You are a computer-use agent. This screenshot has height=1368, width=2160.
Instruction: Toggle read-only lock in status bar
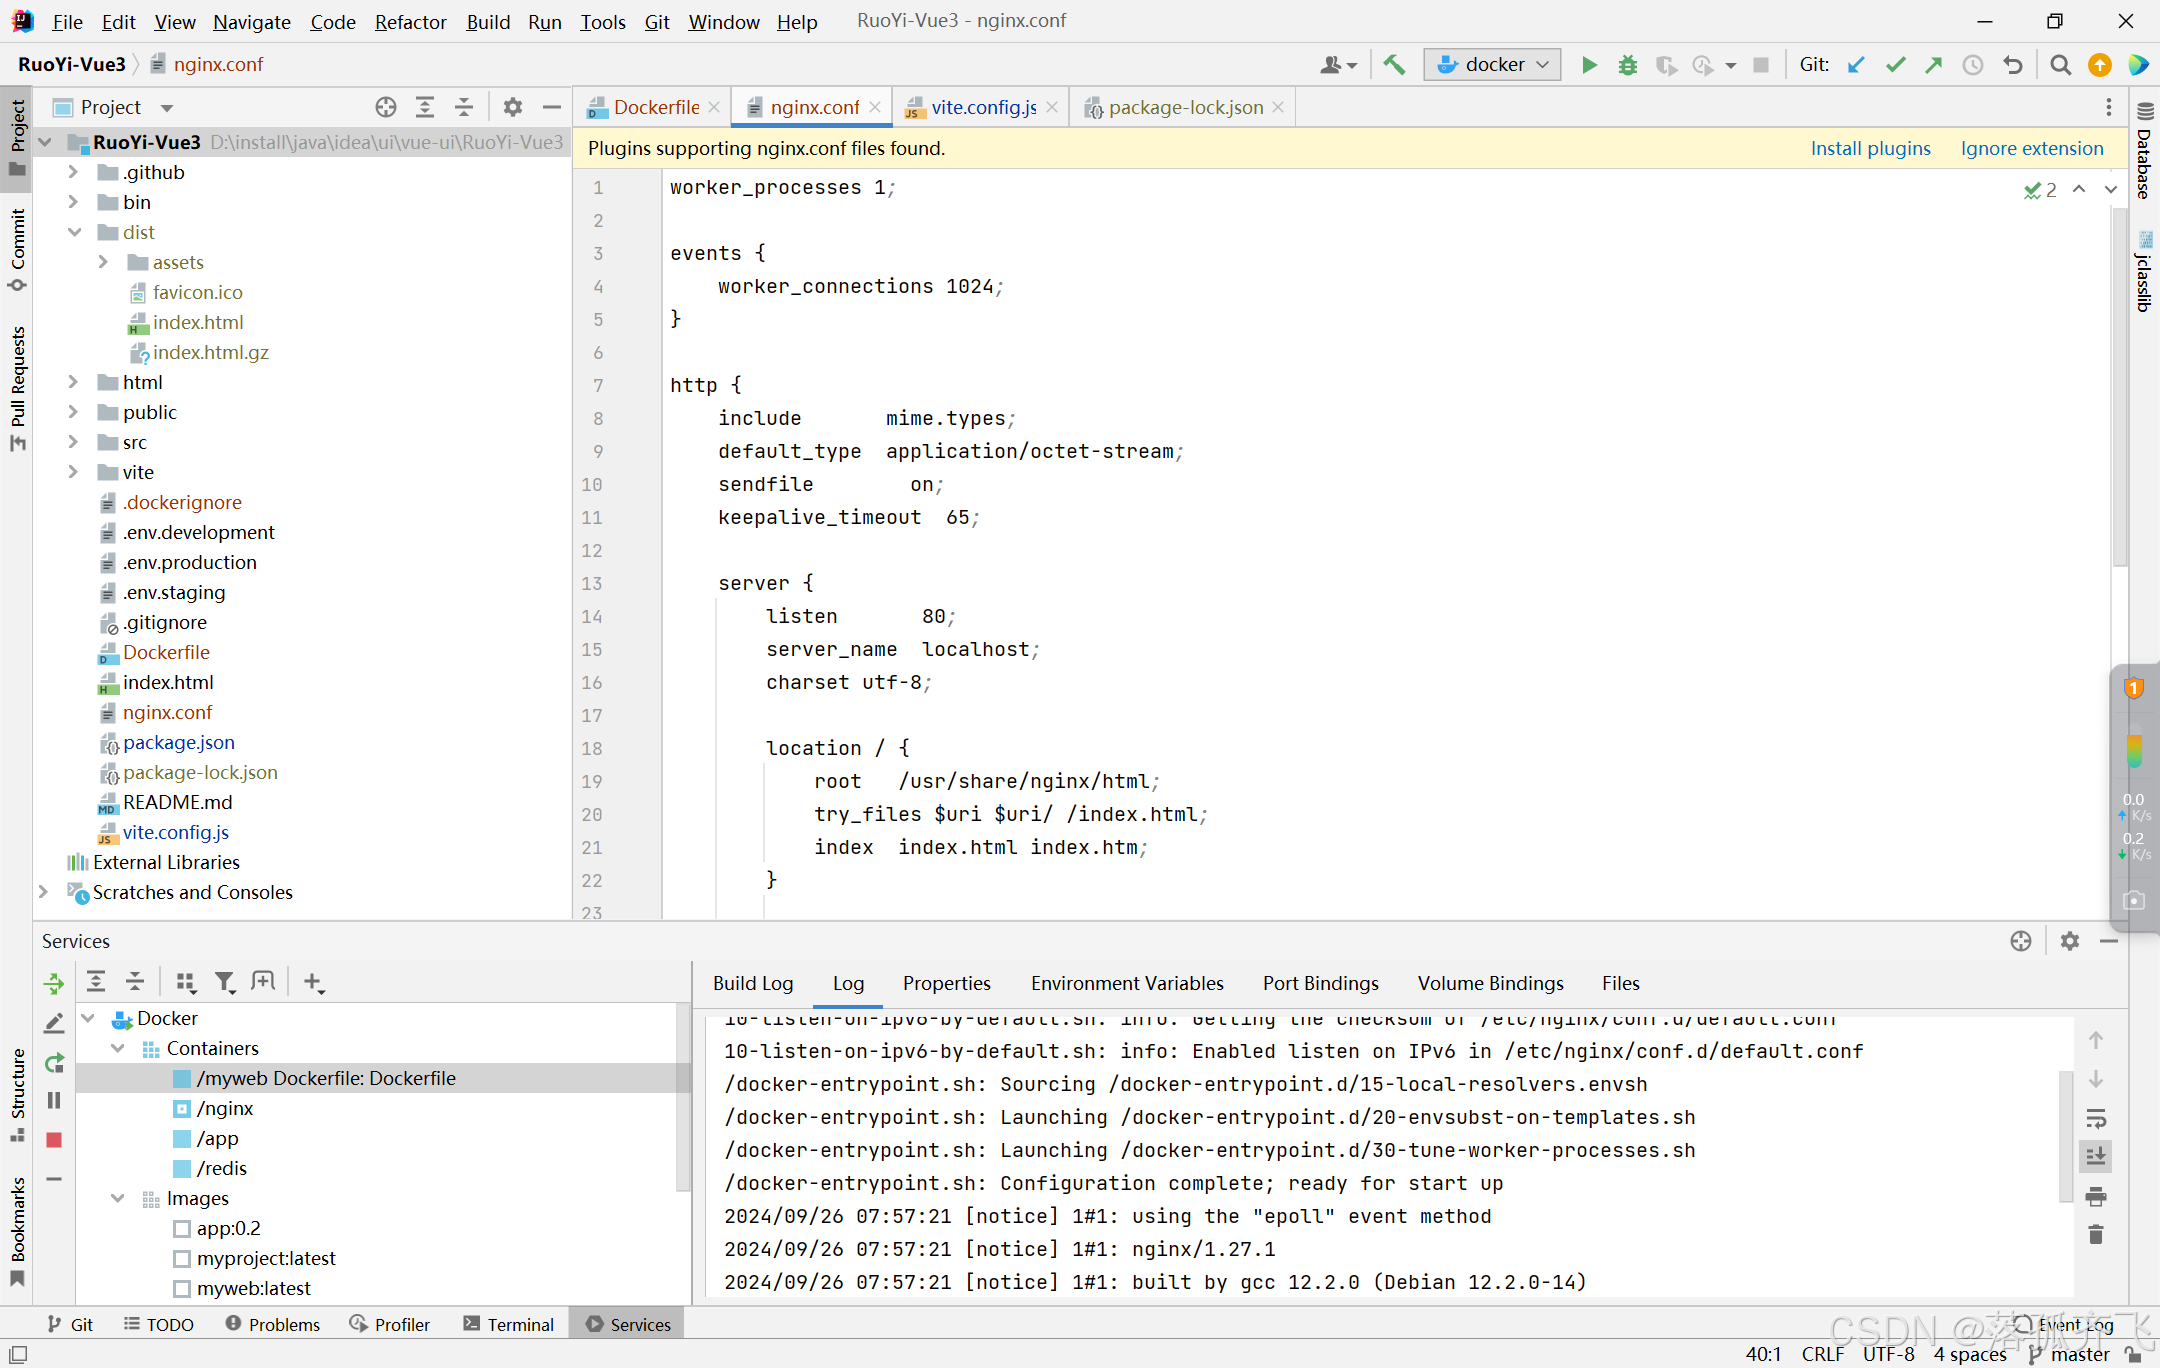pos(2133,1354)
